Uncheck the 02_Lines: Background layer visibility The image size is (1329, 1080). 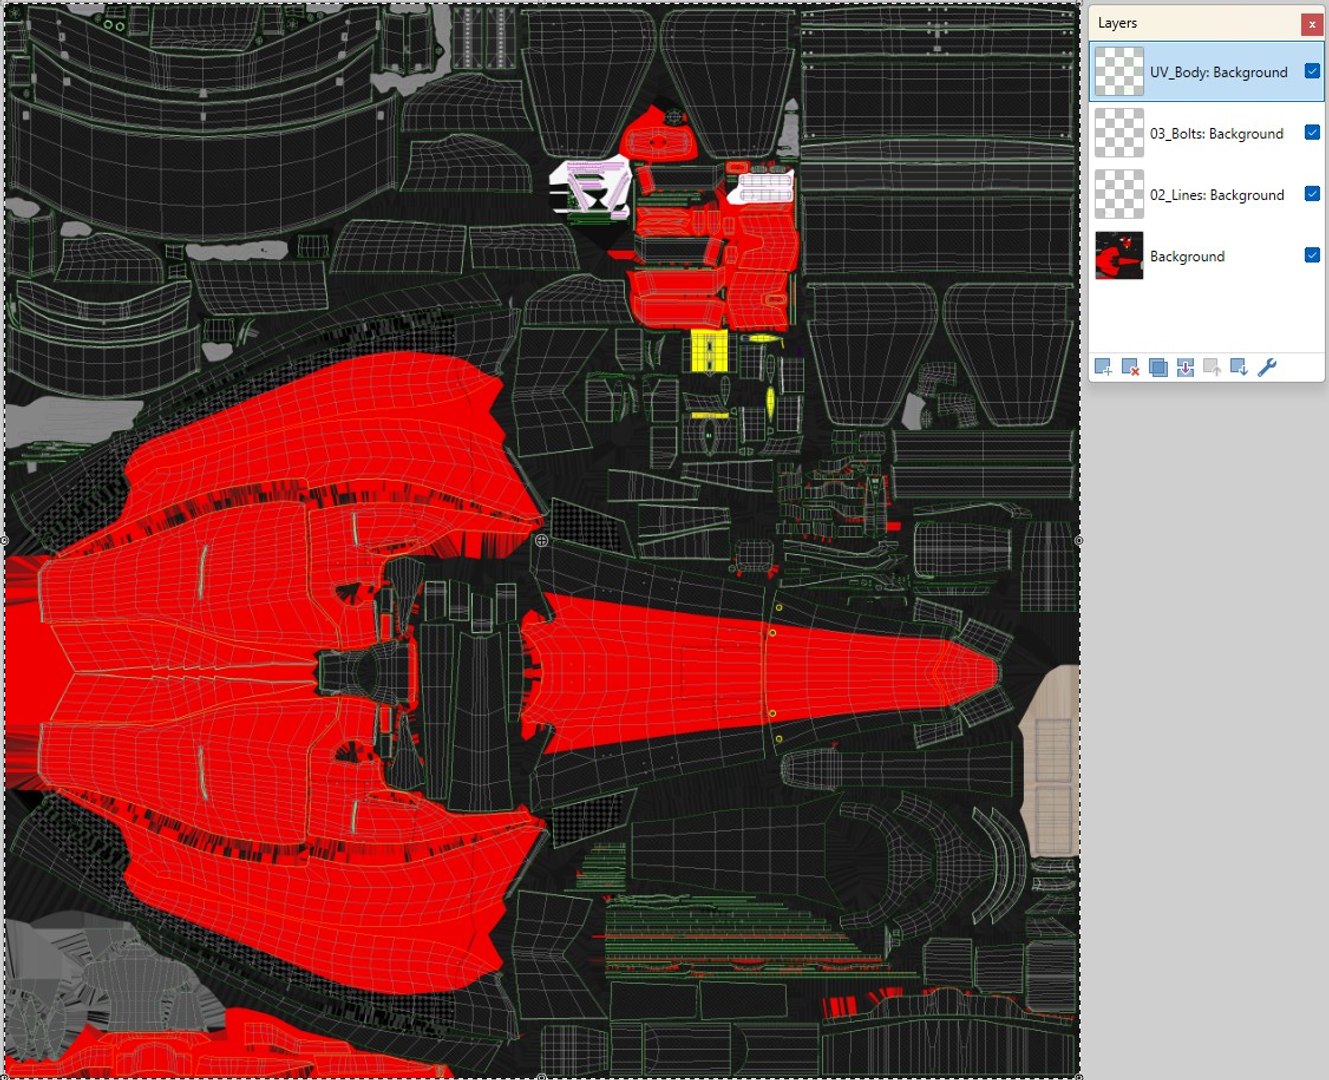tap(1312, 194)
